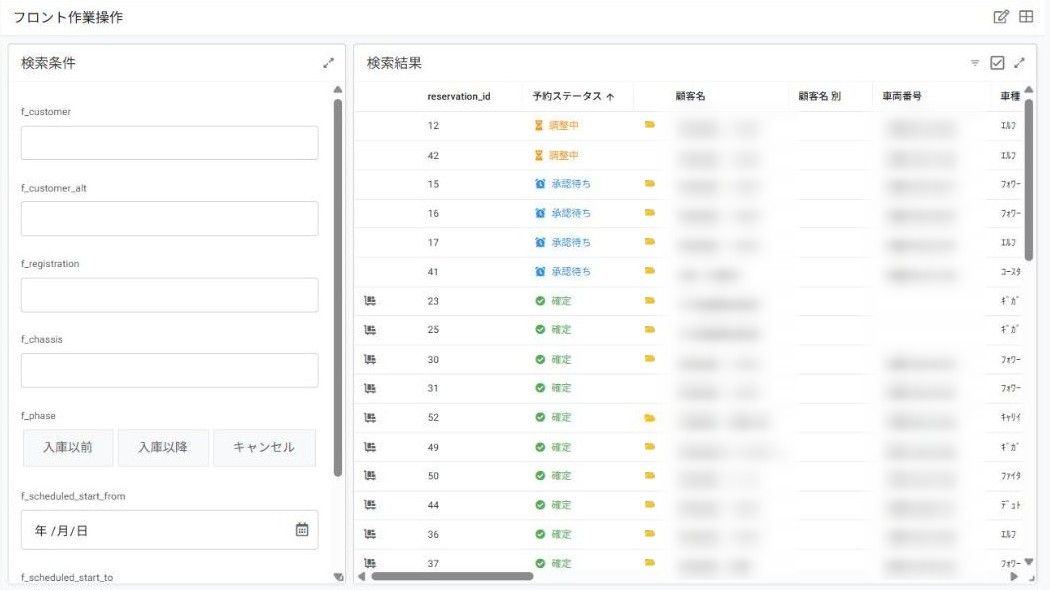
Task: Click the row action icon for reservation 36
Action: pyautogui.click(x=370, y=534)
